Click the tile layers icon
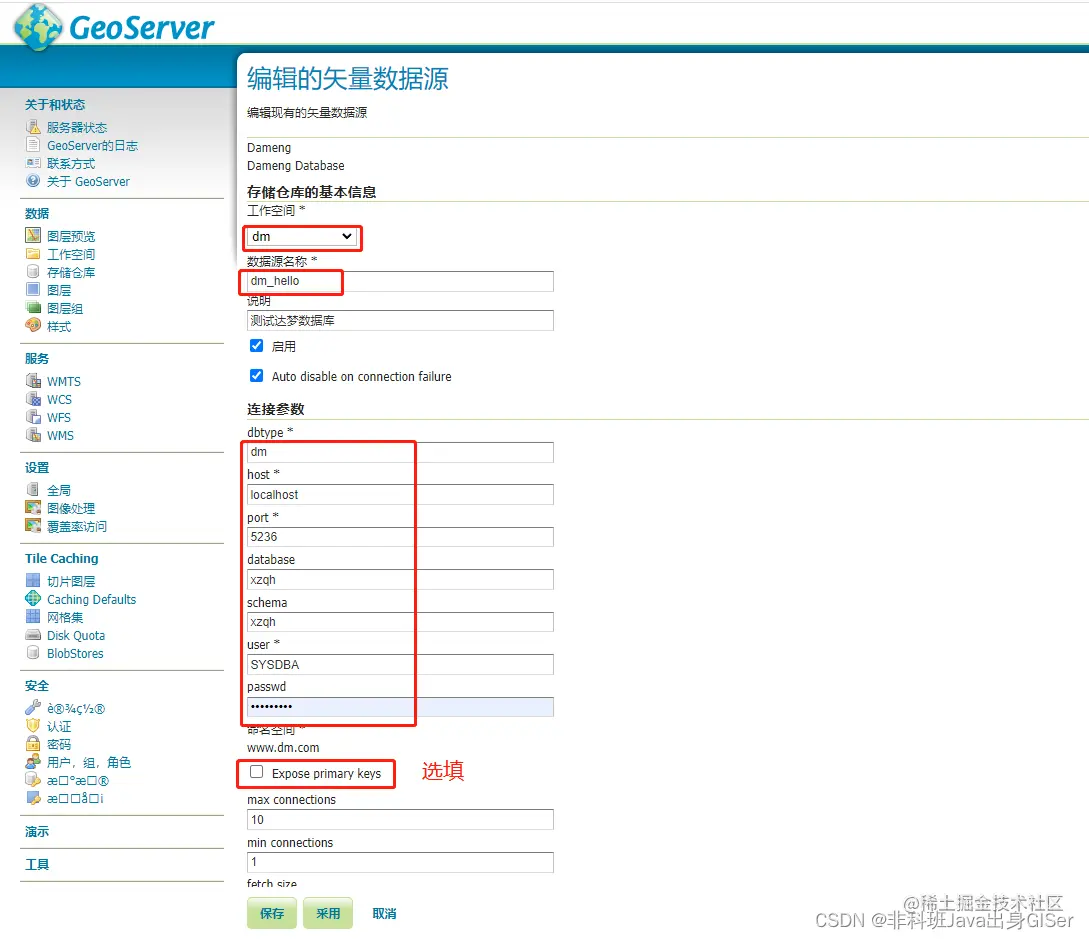The width and height of the screenshot is (1089, 939). (x=33, y=581)
